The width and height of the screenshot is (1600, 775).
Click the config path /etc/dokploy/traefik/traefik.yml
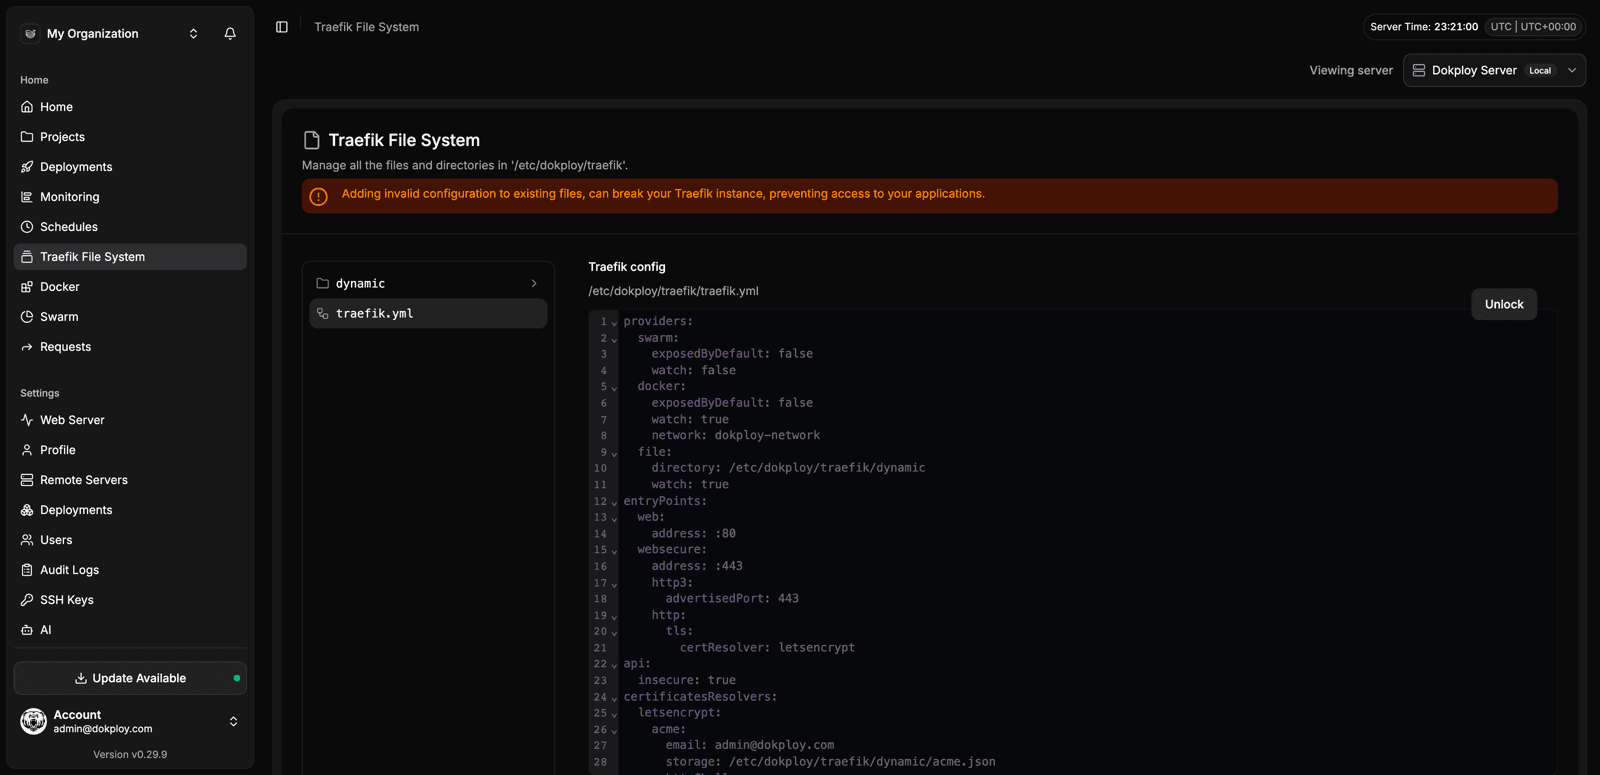point(673,291)
